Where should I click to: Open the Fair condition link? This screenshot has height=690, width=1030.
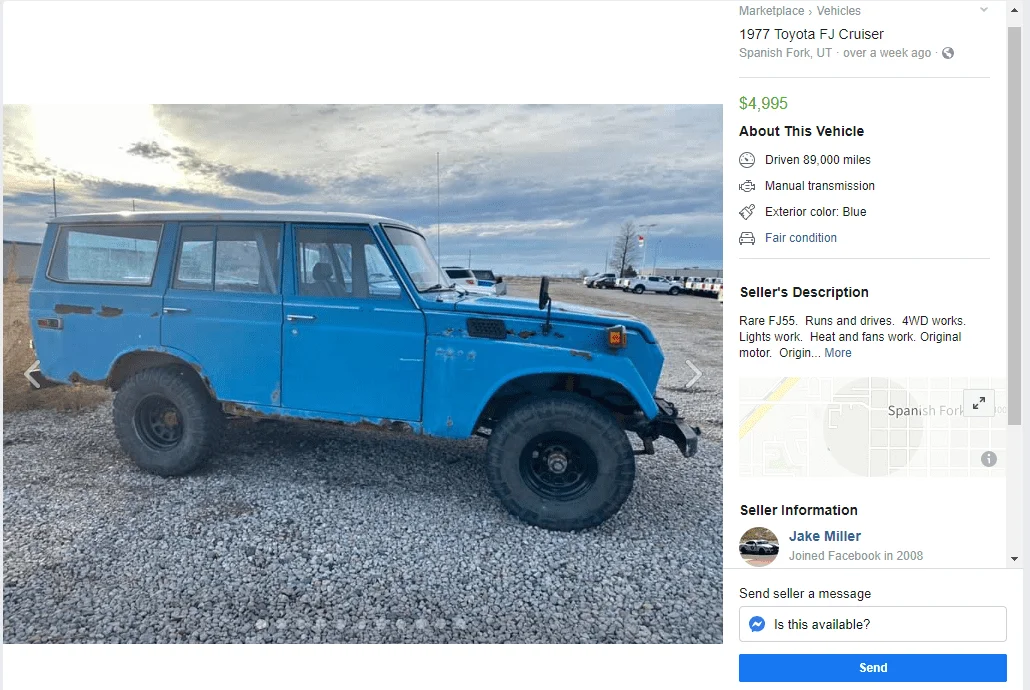pyautogui.click(x=801, y=238)
